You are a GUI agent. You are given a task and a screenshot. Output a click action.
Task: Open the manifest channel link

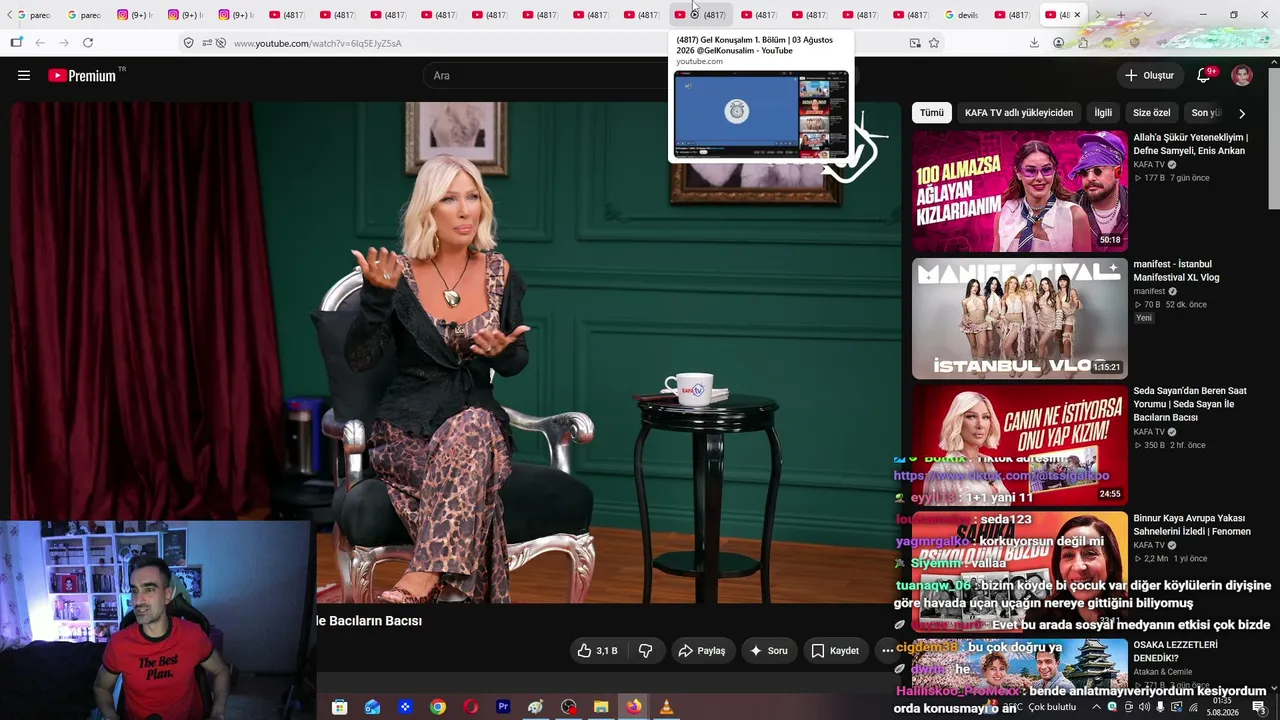(1148, 292)
